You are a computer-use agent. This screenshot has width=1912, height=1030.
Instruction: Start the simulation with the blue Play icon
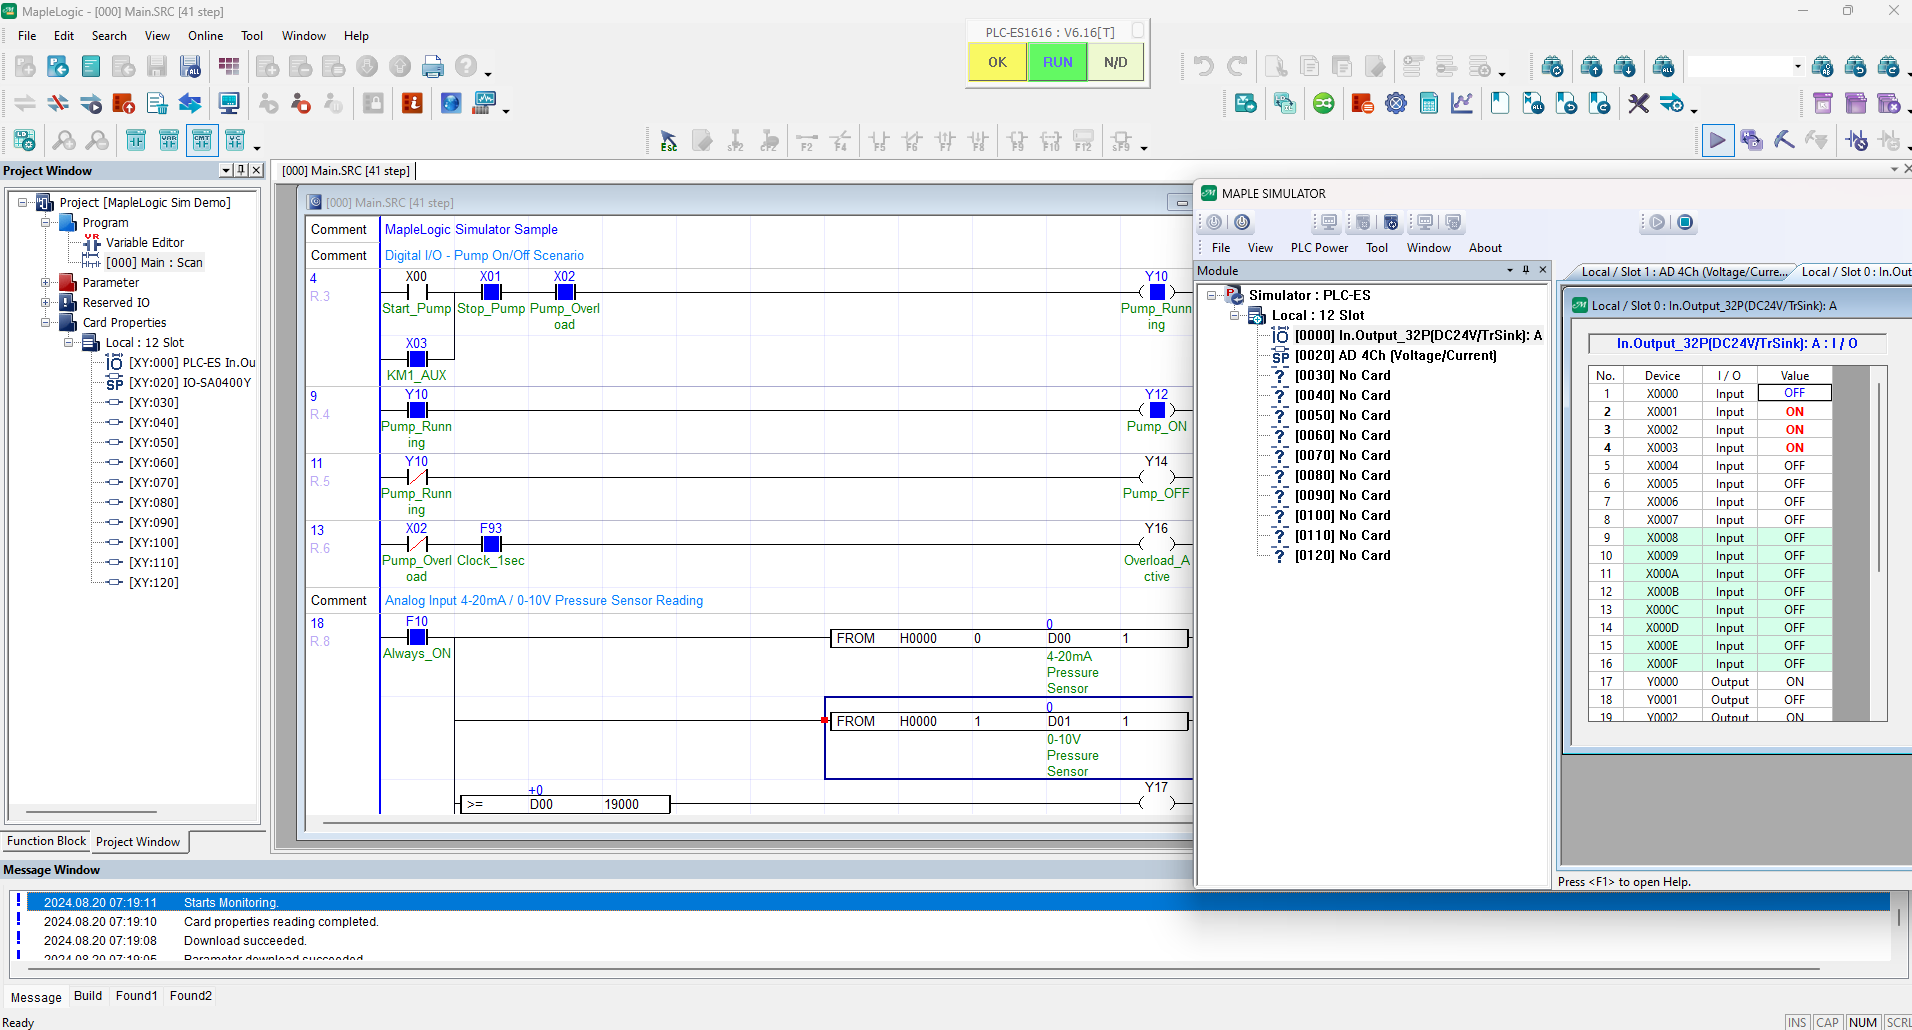point(1718,140)
